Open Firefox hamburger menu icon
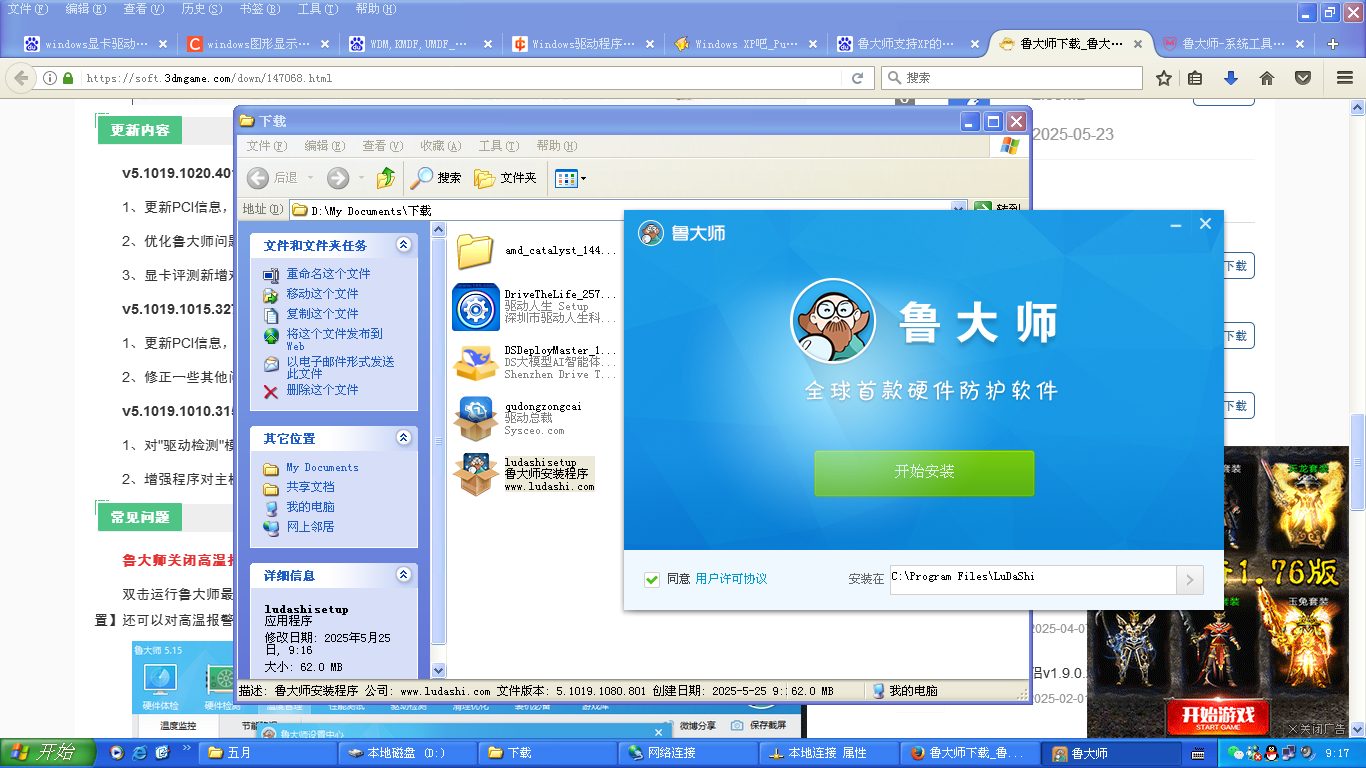Image resolution: width=1366 pixels, height=768 pixels. tap(1343, 78)
